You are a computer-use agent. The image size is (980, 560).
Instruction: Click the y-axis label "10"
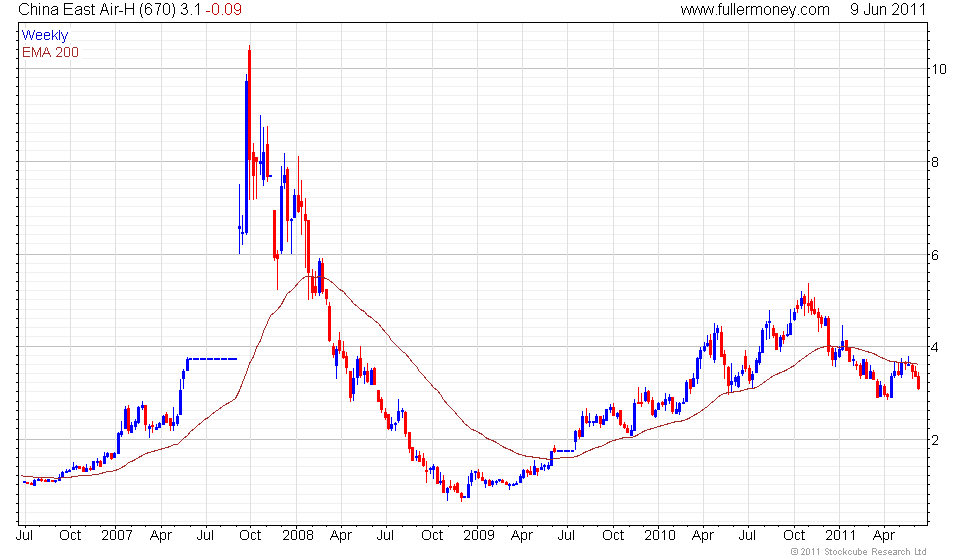(x=939, y=69)
